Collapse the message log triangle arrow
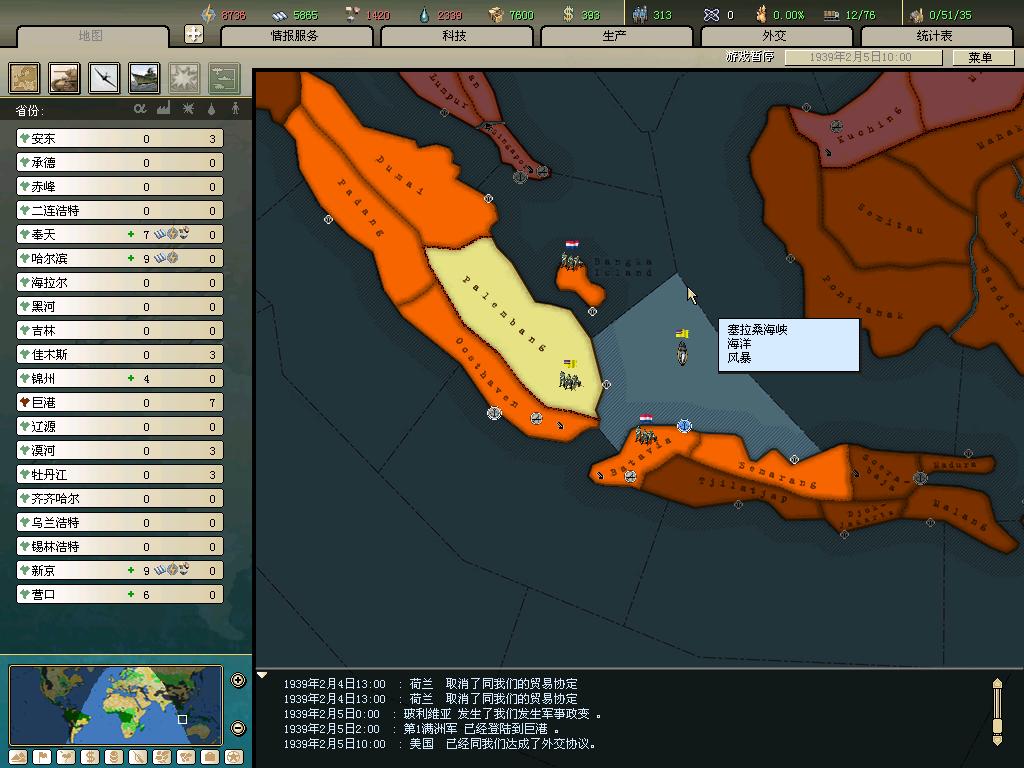The image size is (1024, 768). click(263, 676)
